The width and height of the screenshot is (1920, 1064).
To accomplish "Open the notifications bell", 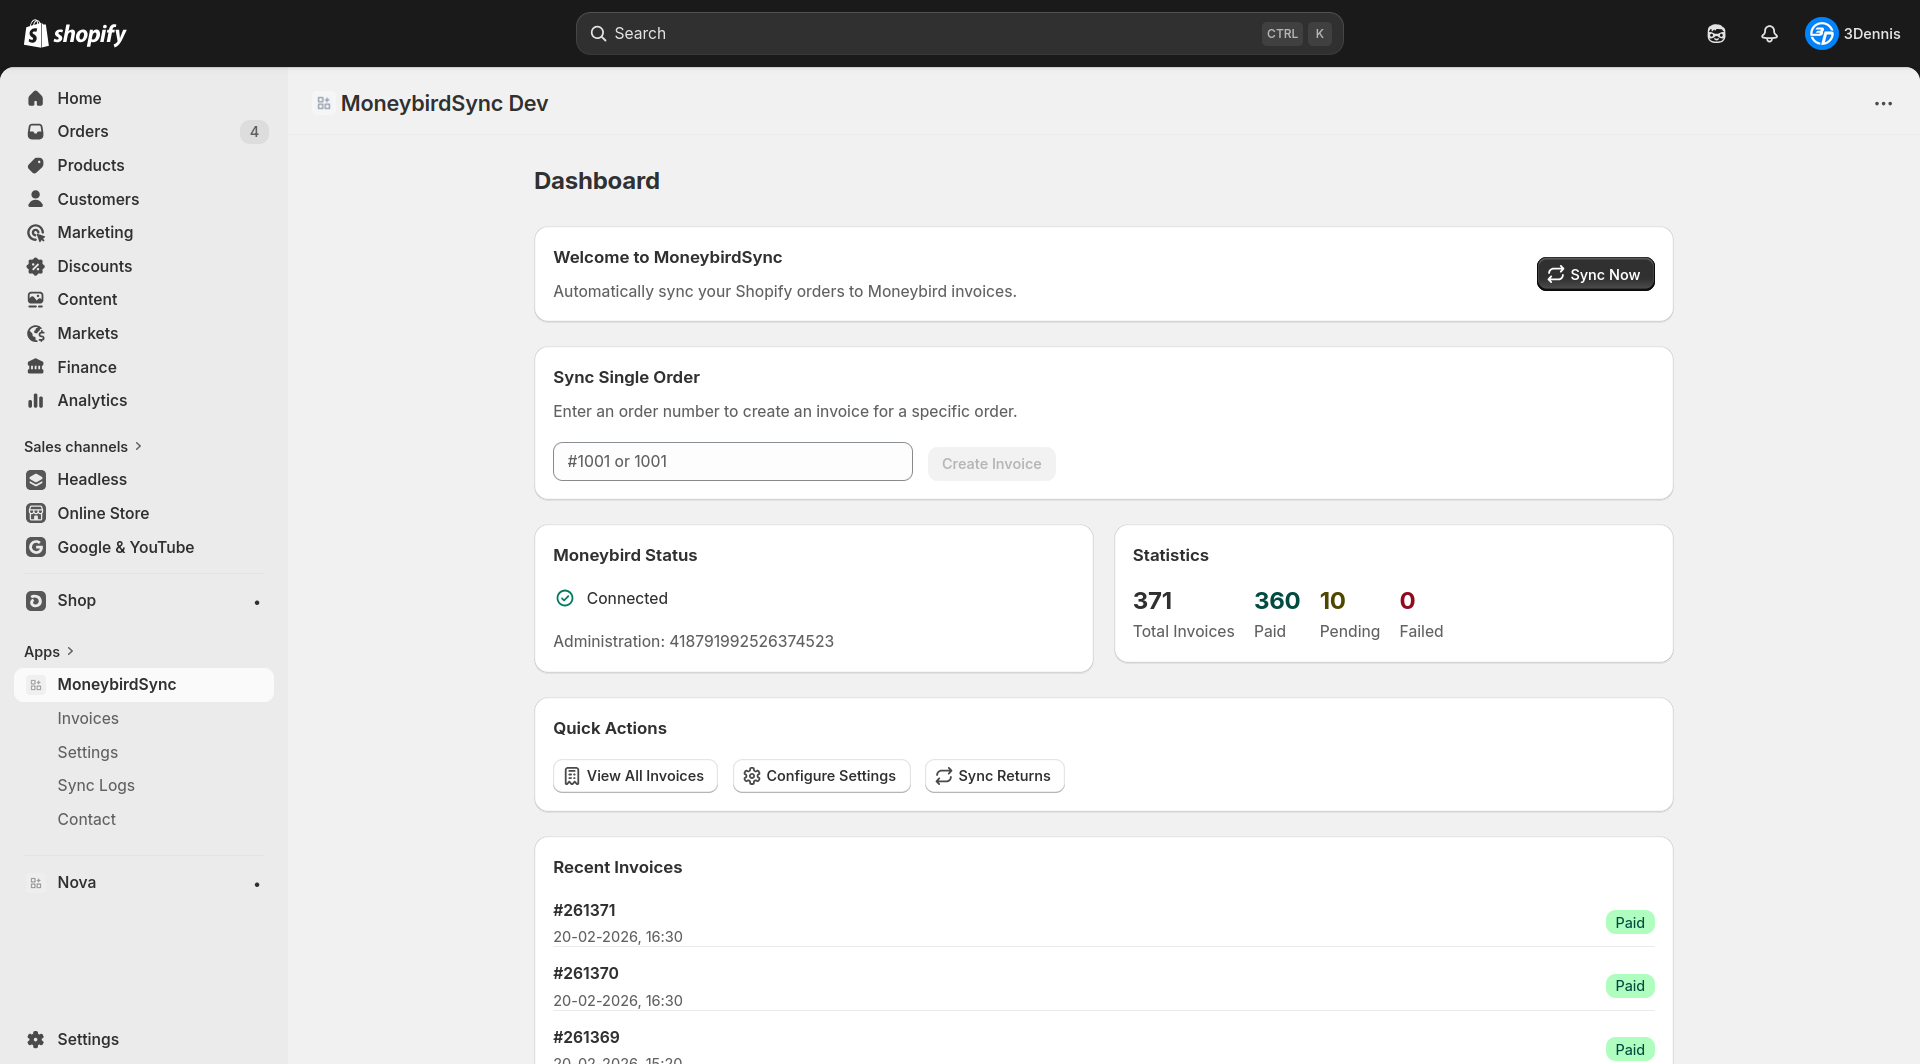I will pos(1769,33).
